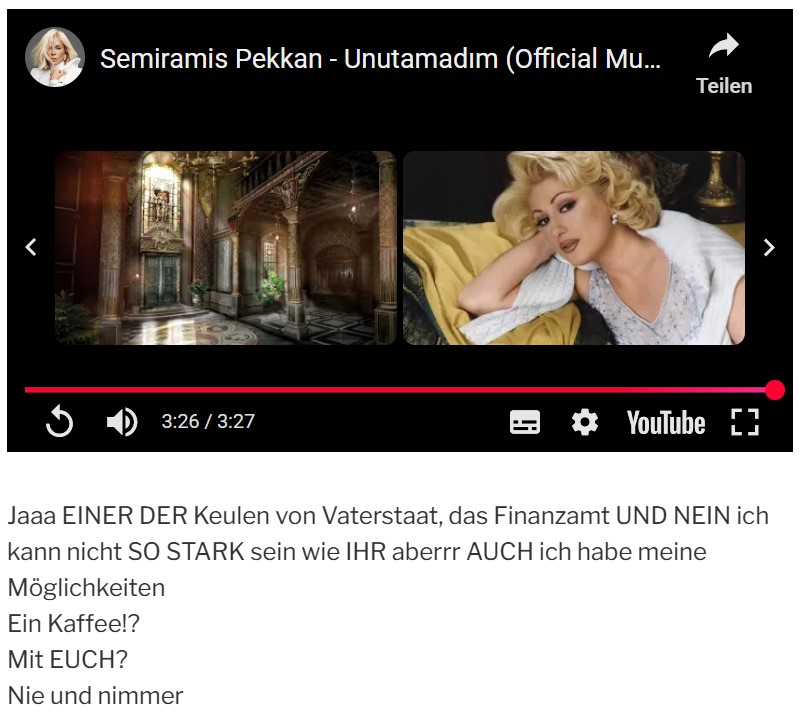Seek to the middle of the progress bar

click(400, 390)
